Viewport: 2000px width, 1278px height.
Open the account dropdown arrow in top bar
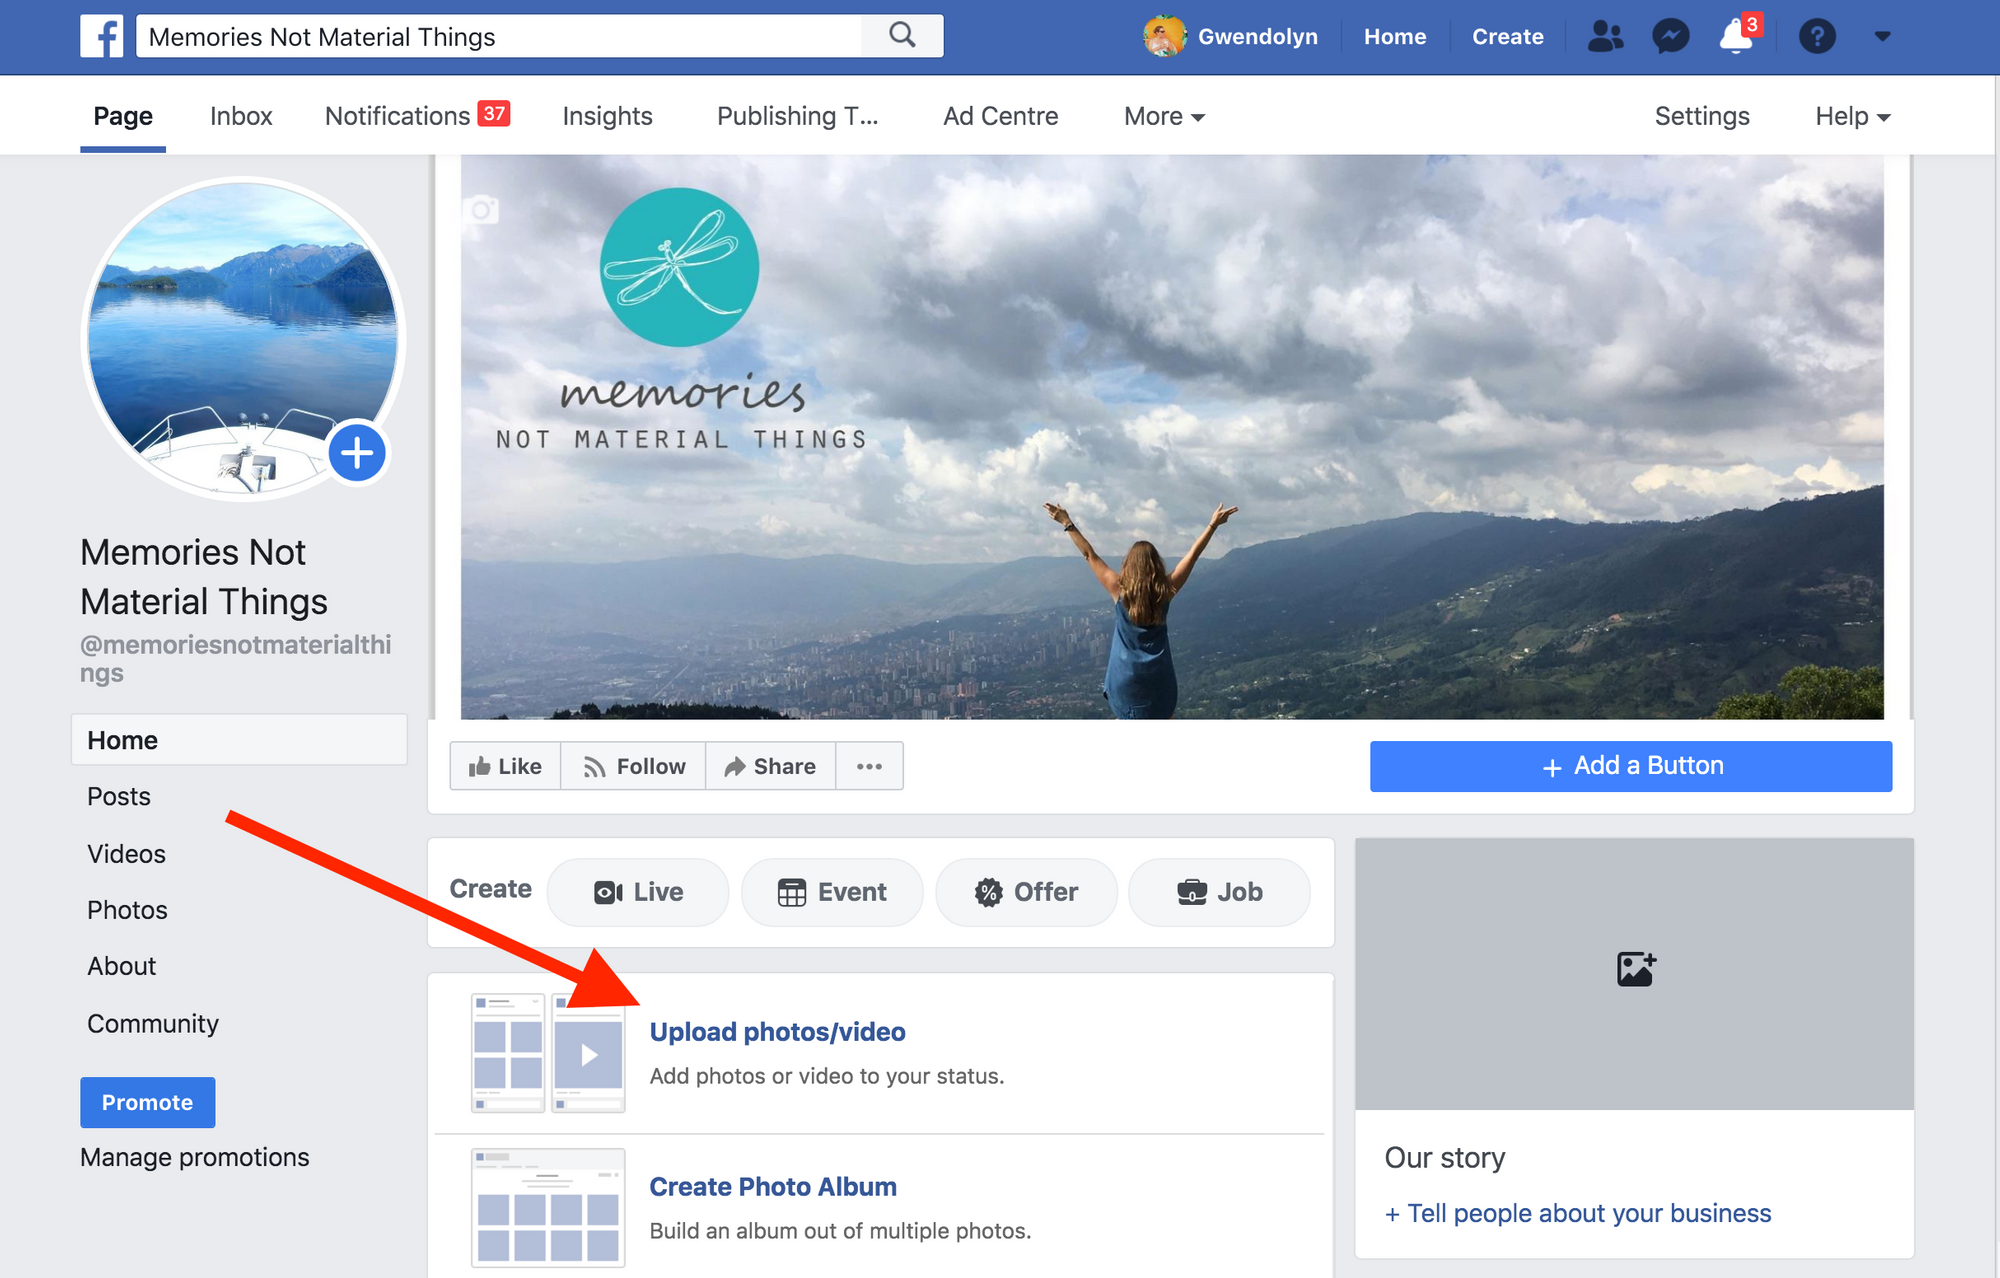[1882, 37]
